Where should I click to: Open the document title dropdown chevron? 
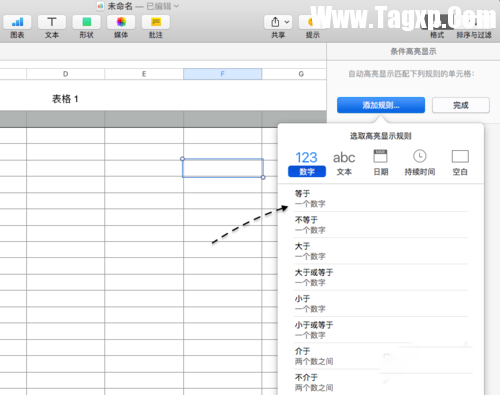[x=176, y=6]
